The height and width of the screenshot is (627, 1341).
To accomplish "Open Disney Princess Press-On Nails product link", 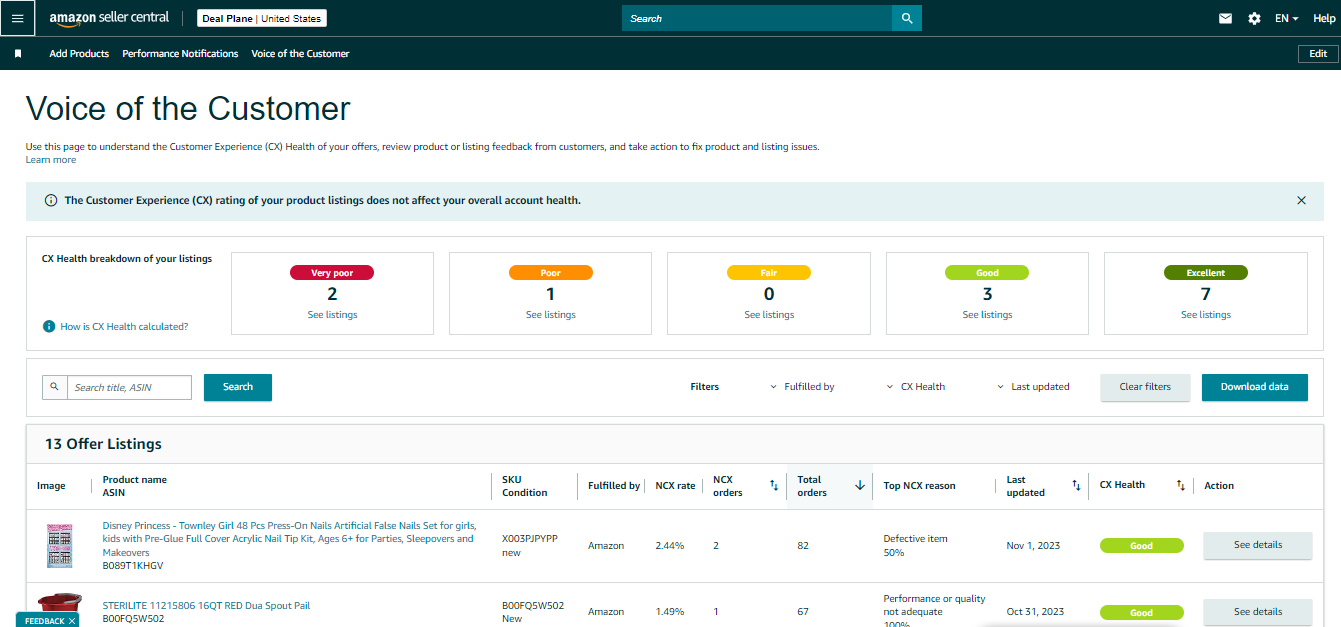I will pyautogui.click(x=288, y=539).
